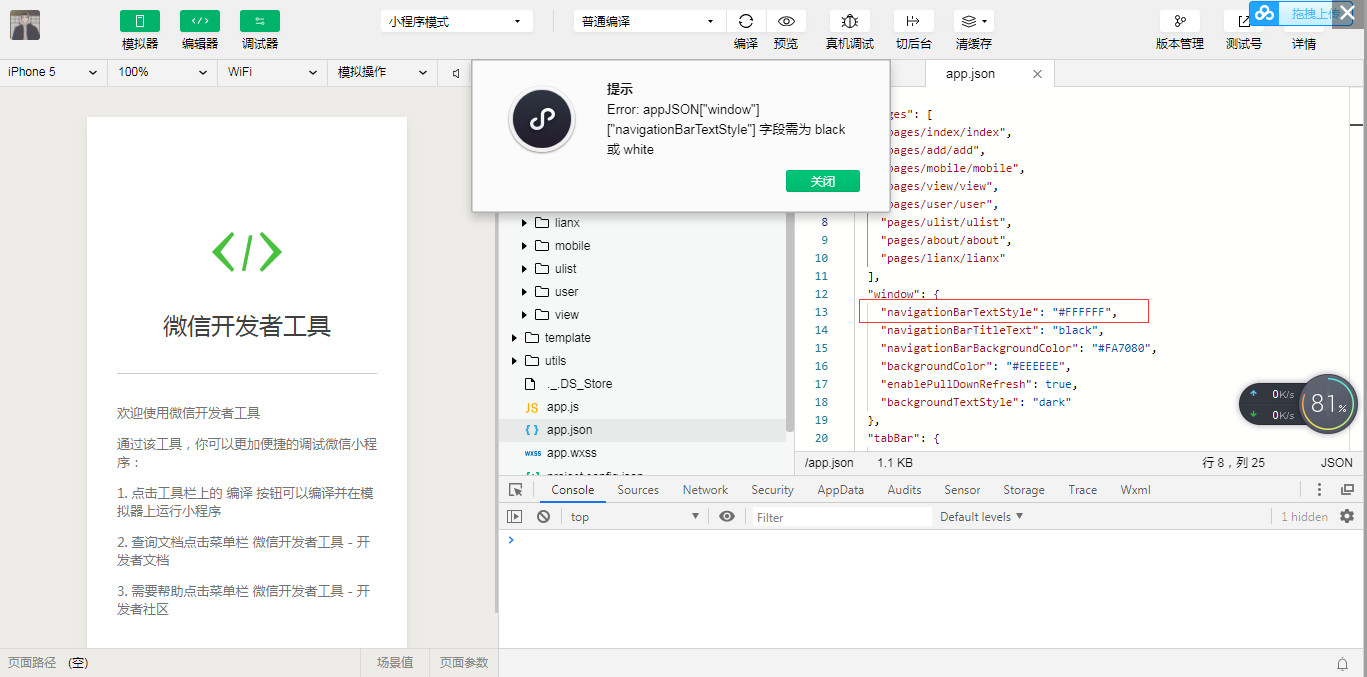
Task: Click the scene value (场景值) status item
Action: pos(395,662)
